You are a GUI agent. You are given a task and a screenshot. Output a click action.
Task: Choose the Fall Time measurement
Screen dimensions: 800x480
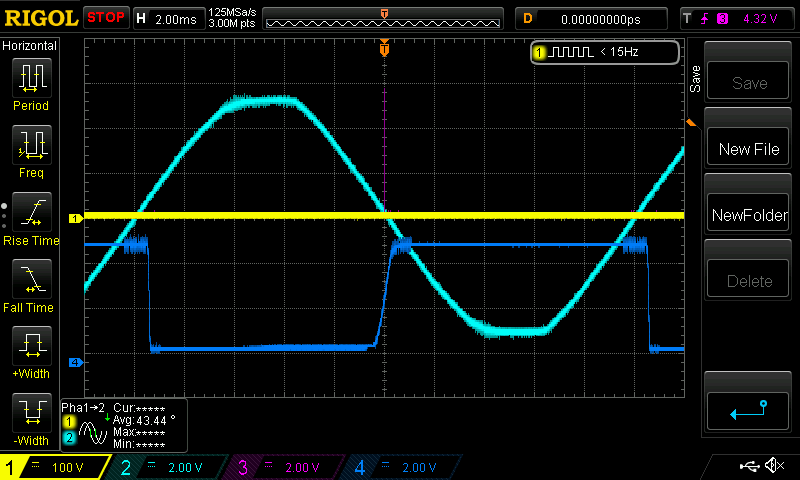pos(31,284)
